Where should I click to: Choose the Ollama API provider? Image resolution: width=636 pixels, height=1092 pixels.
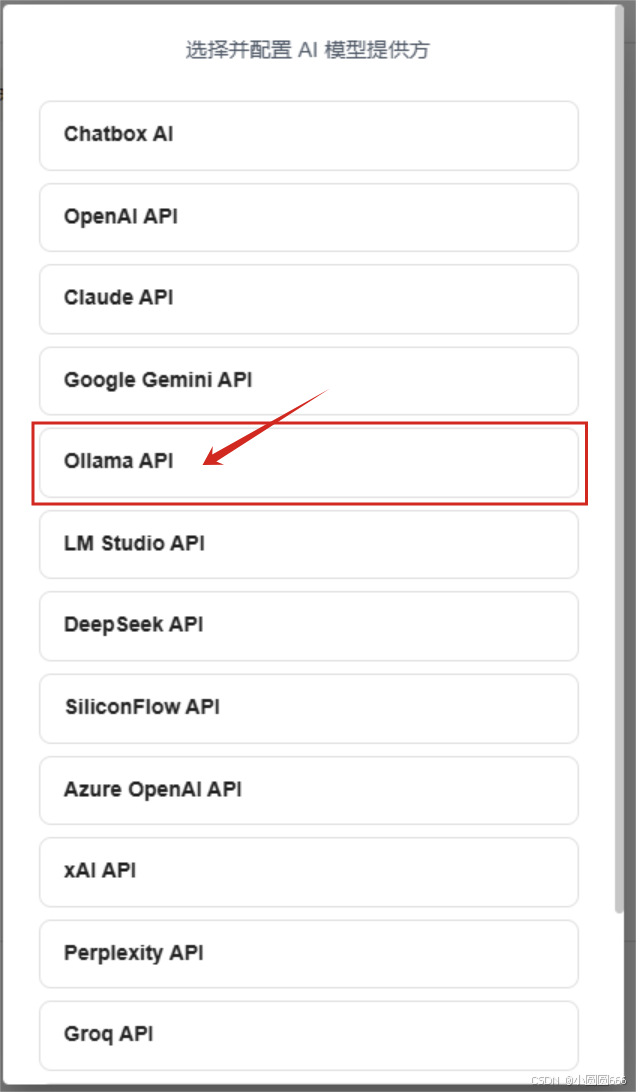pyautogui.click(x=309, y=463)
